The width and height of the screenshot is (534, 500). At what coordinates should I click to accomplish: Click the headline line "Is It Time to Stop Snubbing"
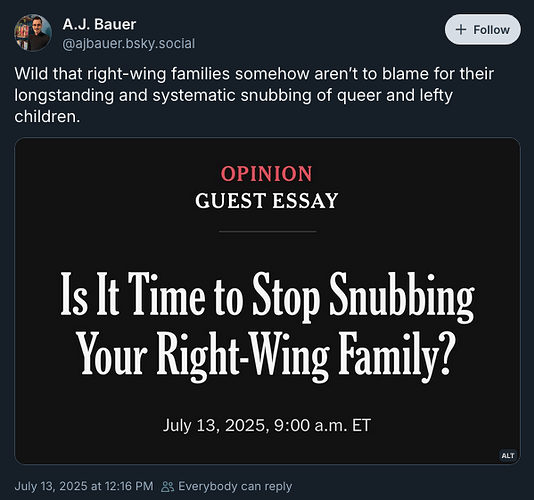tap(267, 296)
